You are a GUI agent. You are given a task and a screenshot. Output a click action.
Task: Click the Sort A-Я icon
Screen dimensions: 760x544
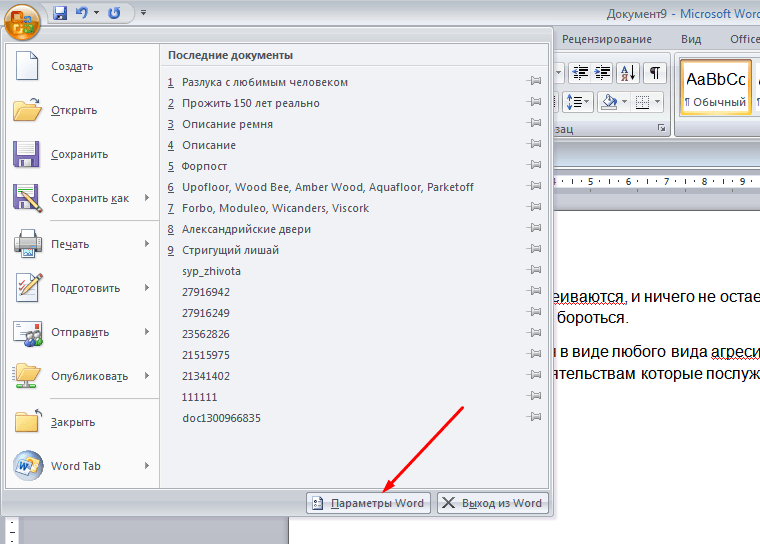628,73
